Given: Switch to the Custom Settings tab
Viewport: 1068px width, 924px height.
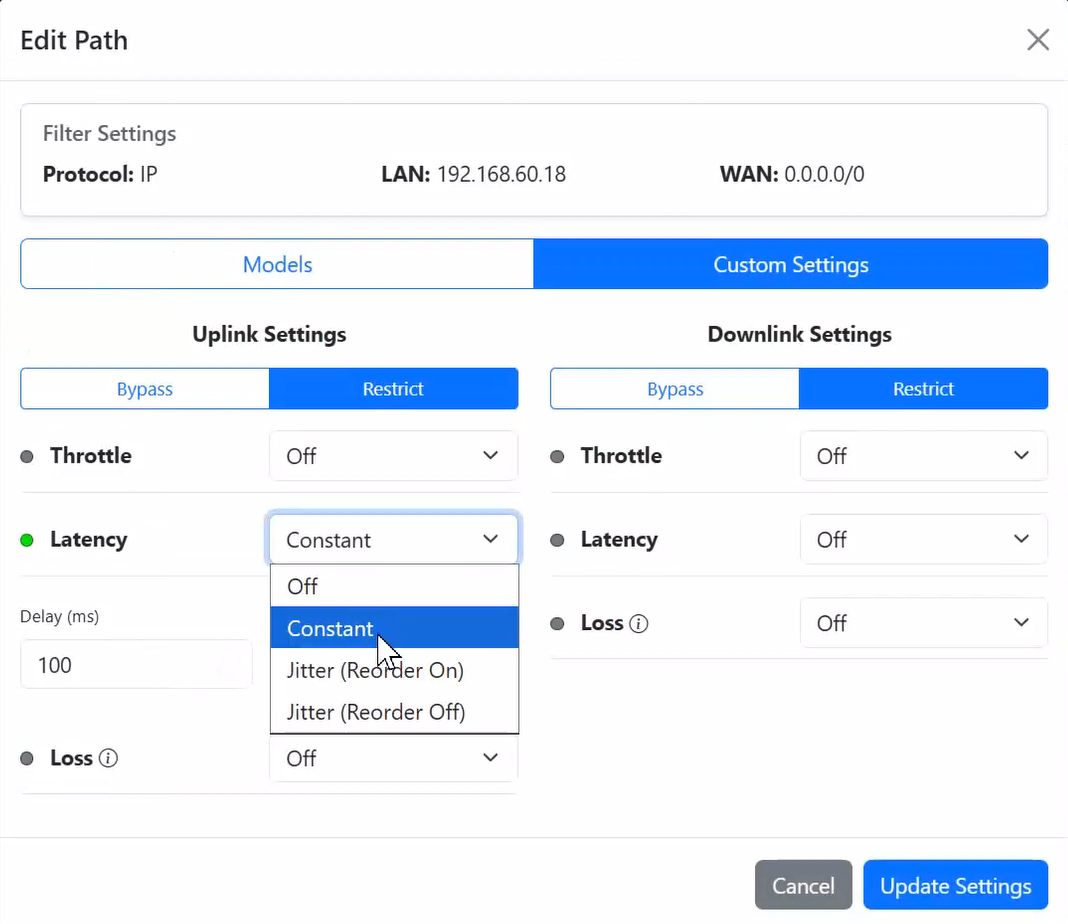Looking at the screenshot, I should coord(791,264).
